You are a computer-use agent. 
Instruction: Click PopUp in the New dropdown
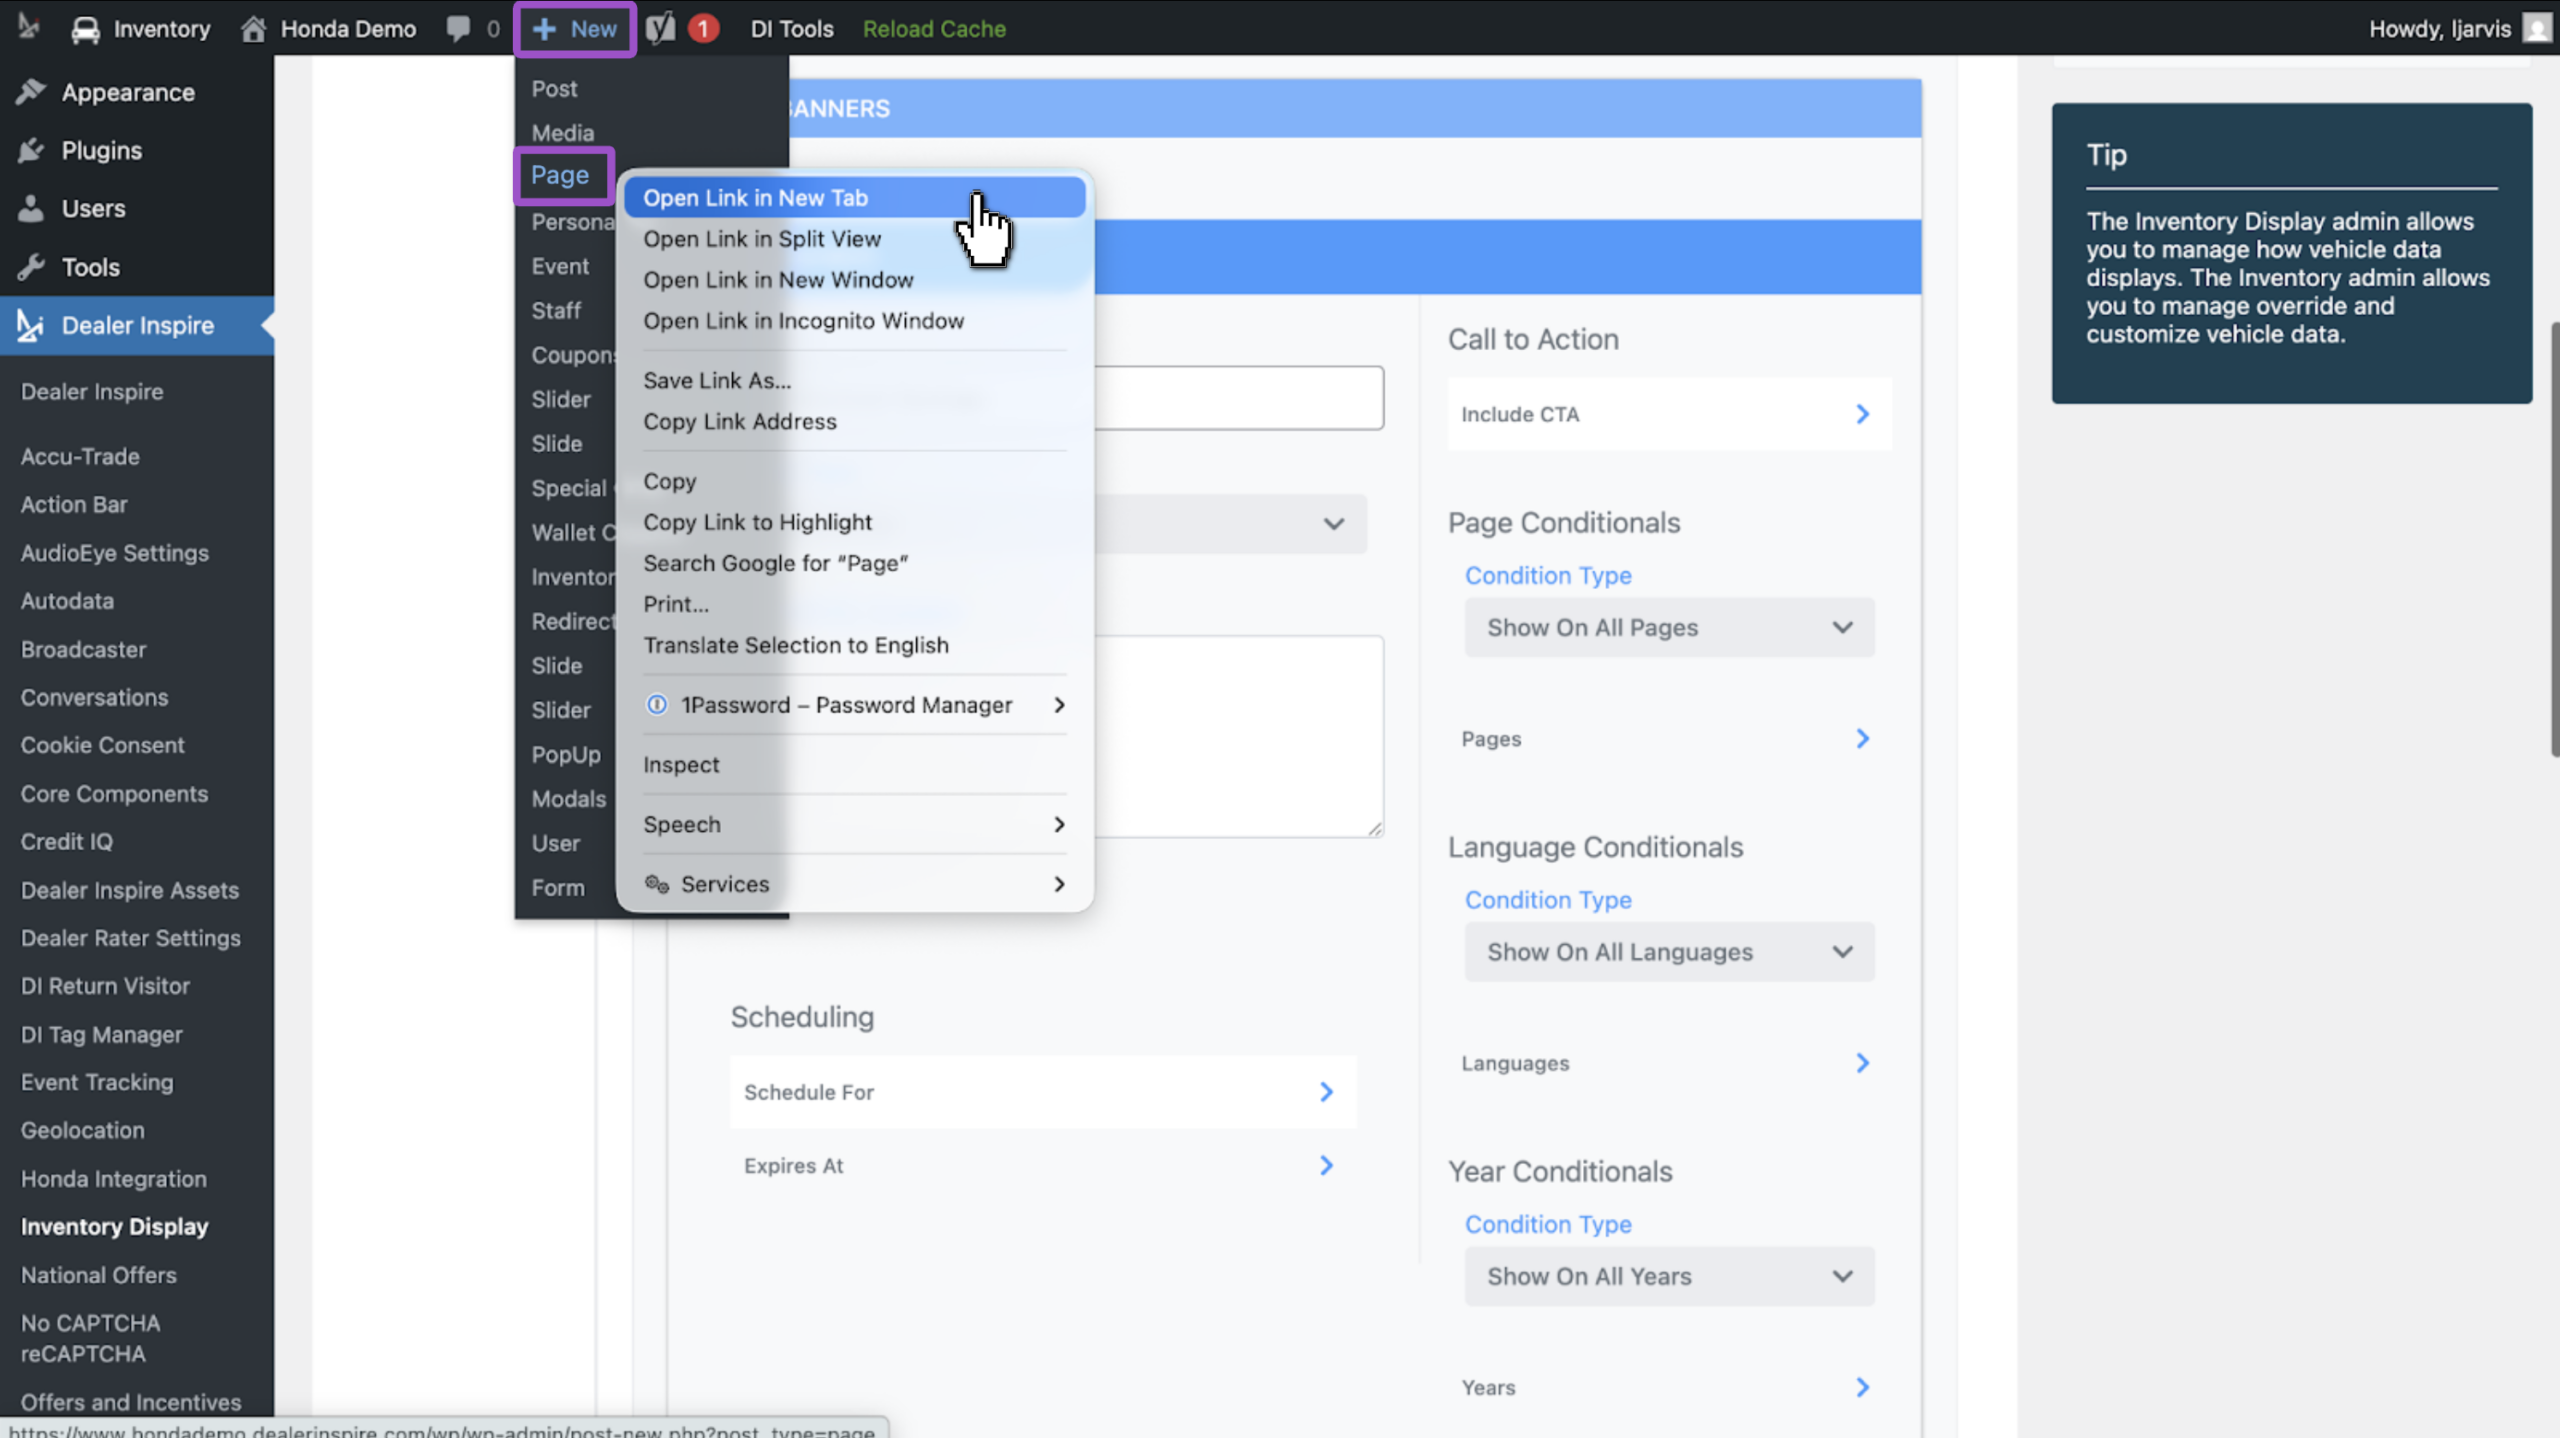click(566, 755)
